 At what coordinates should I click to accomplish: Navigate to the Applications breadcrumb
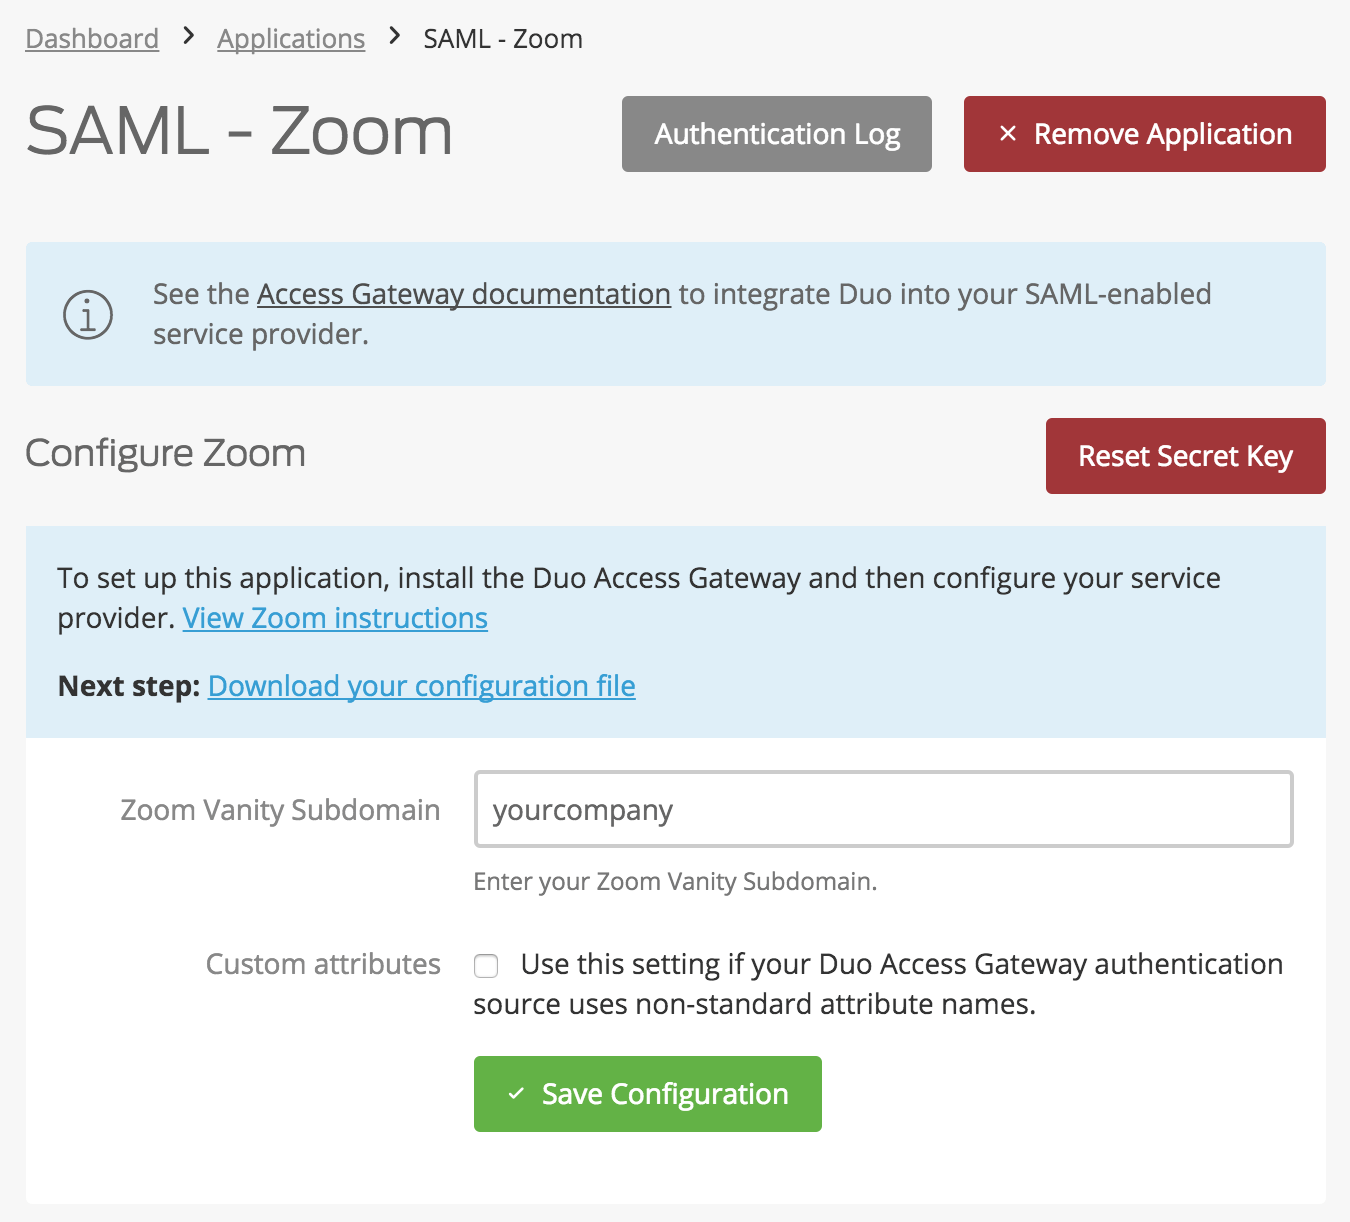[x=291, y=38]
